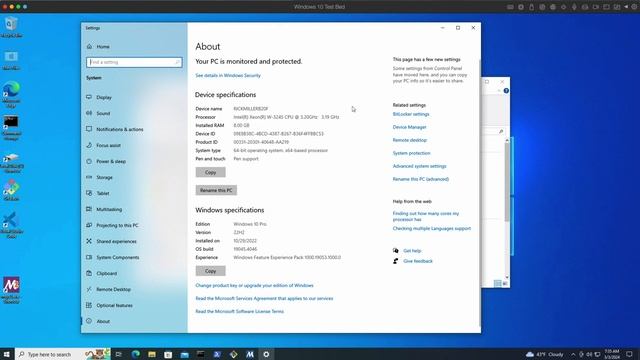Click Change product key or upgrade link
The height and width of the screenshot is (360, 640).
click(x=254, y=285)
